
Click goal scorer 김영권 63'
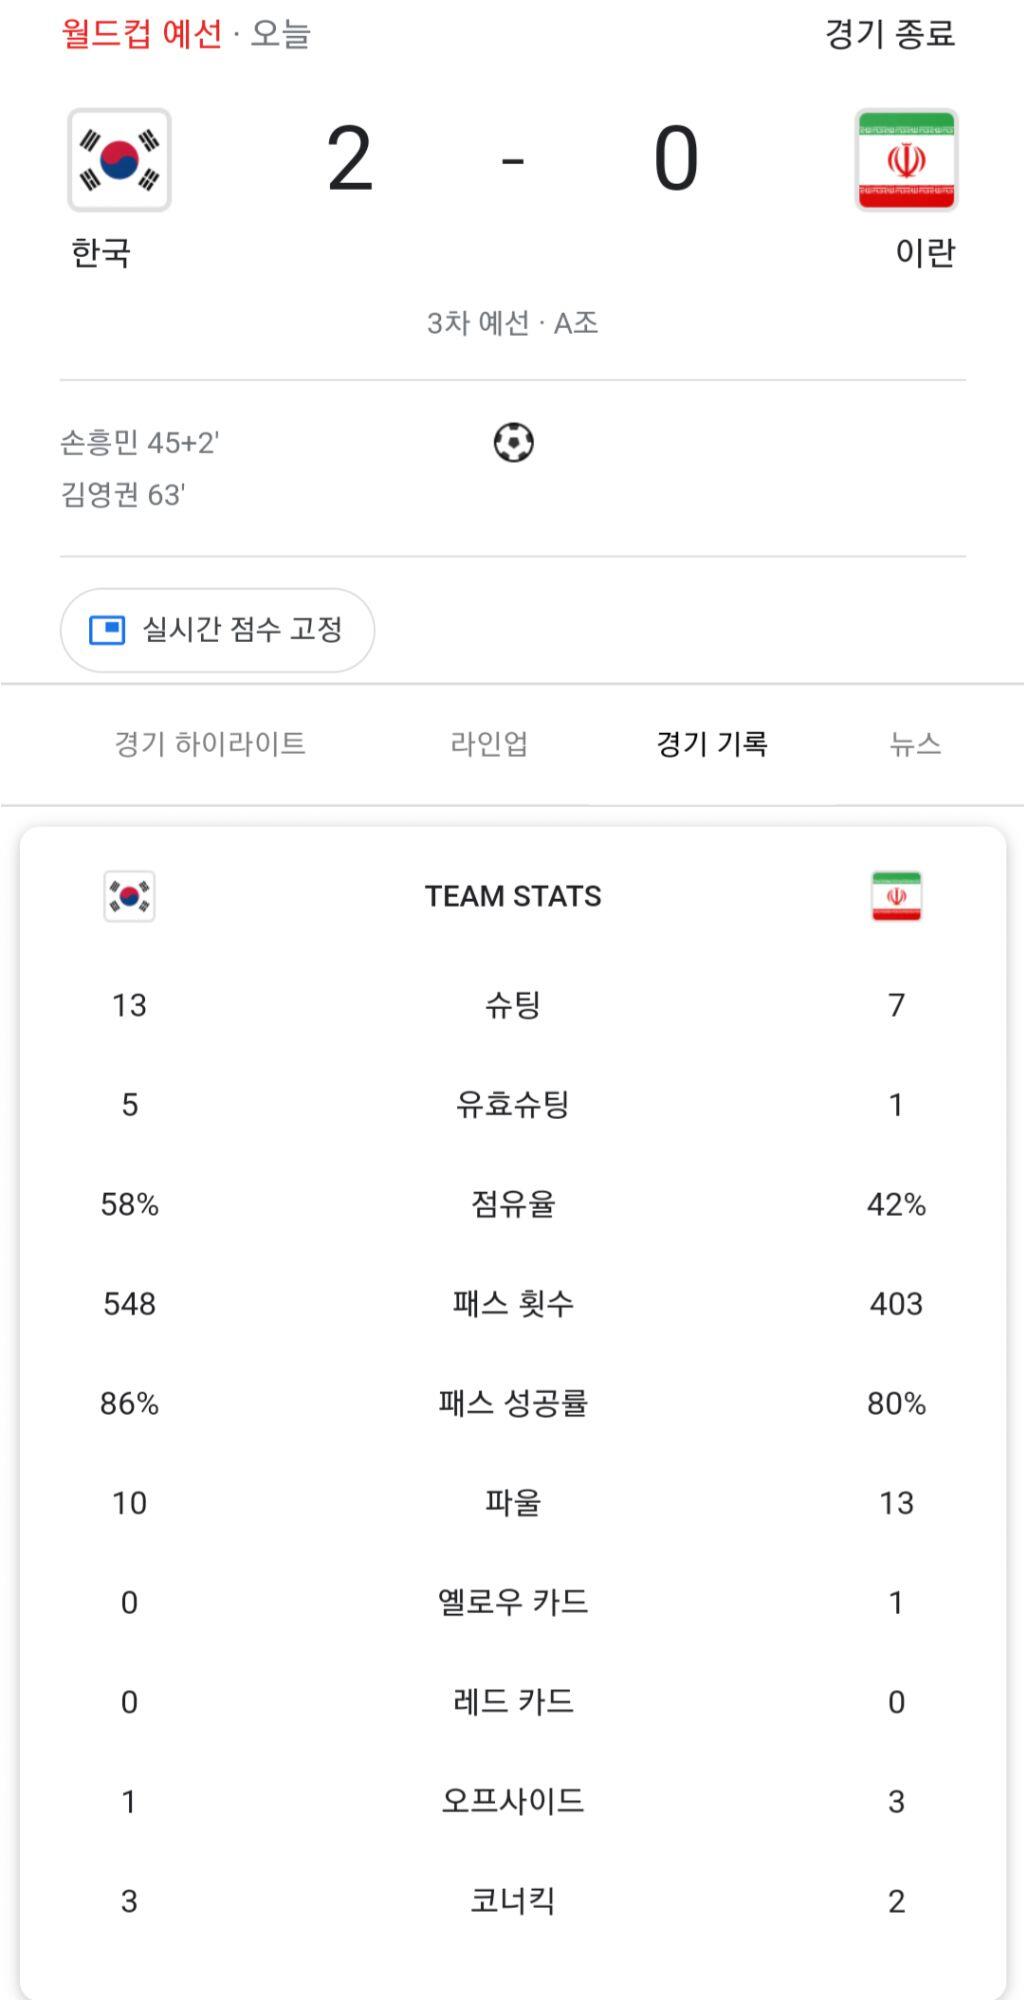[x=124, y=494]
